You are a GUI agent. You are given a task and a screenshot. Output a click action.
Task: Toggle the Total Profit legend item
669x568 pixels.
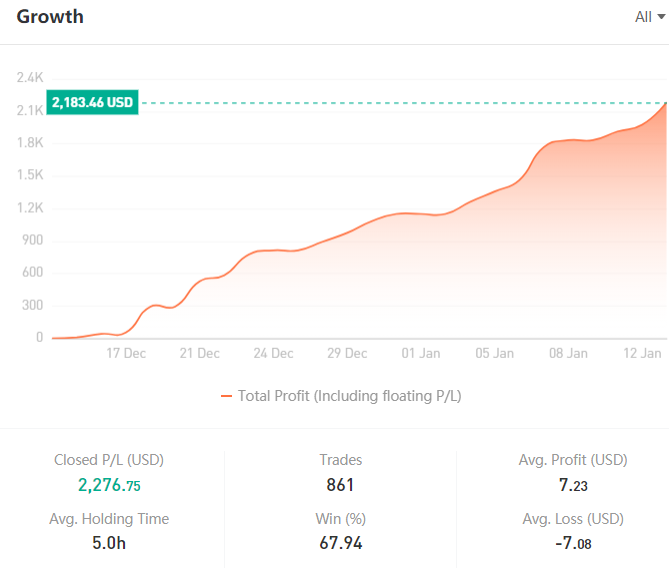pyautogui.click(x=341, y=396)
